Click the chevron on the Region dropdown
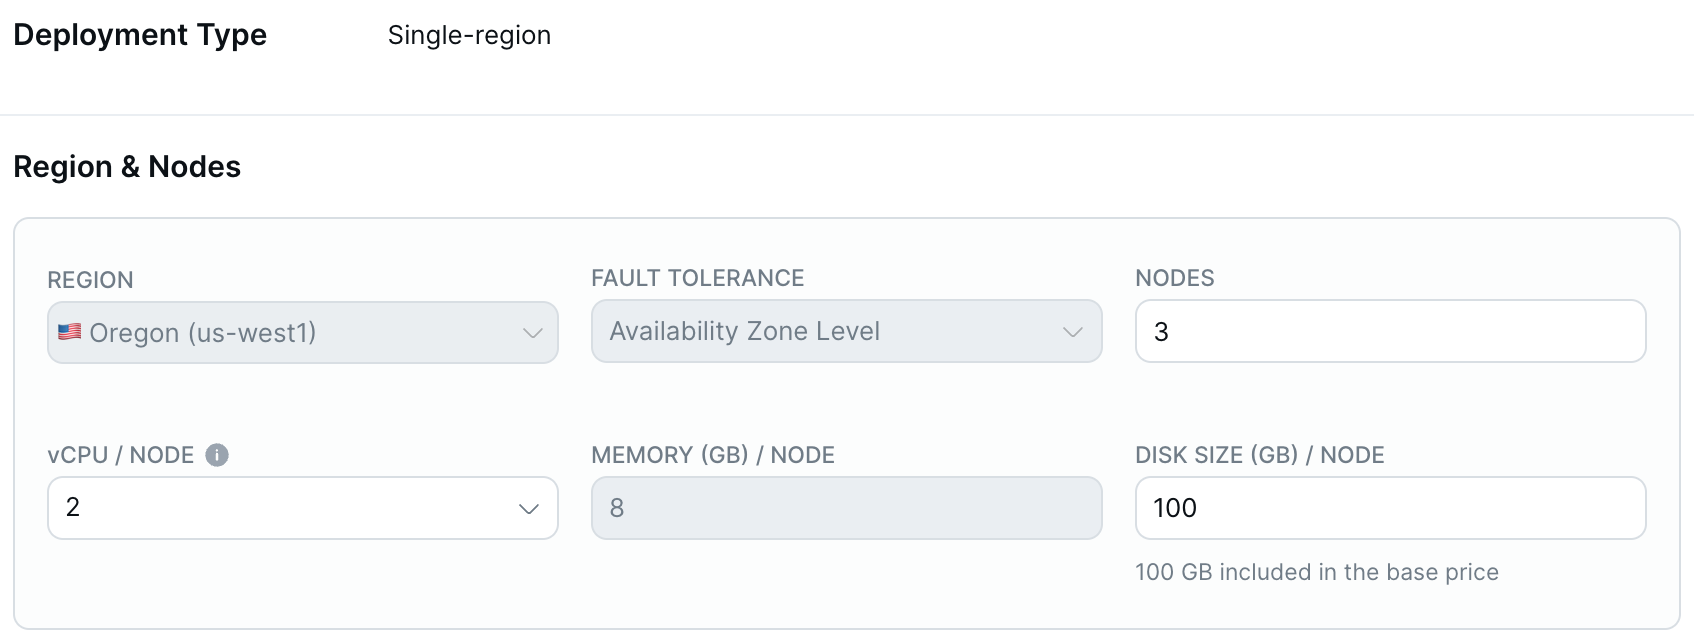Image resolution: width=1694 pixels, height=642 pixels. point(532,333)
